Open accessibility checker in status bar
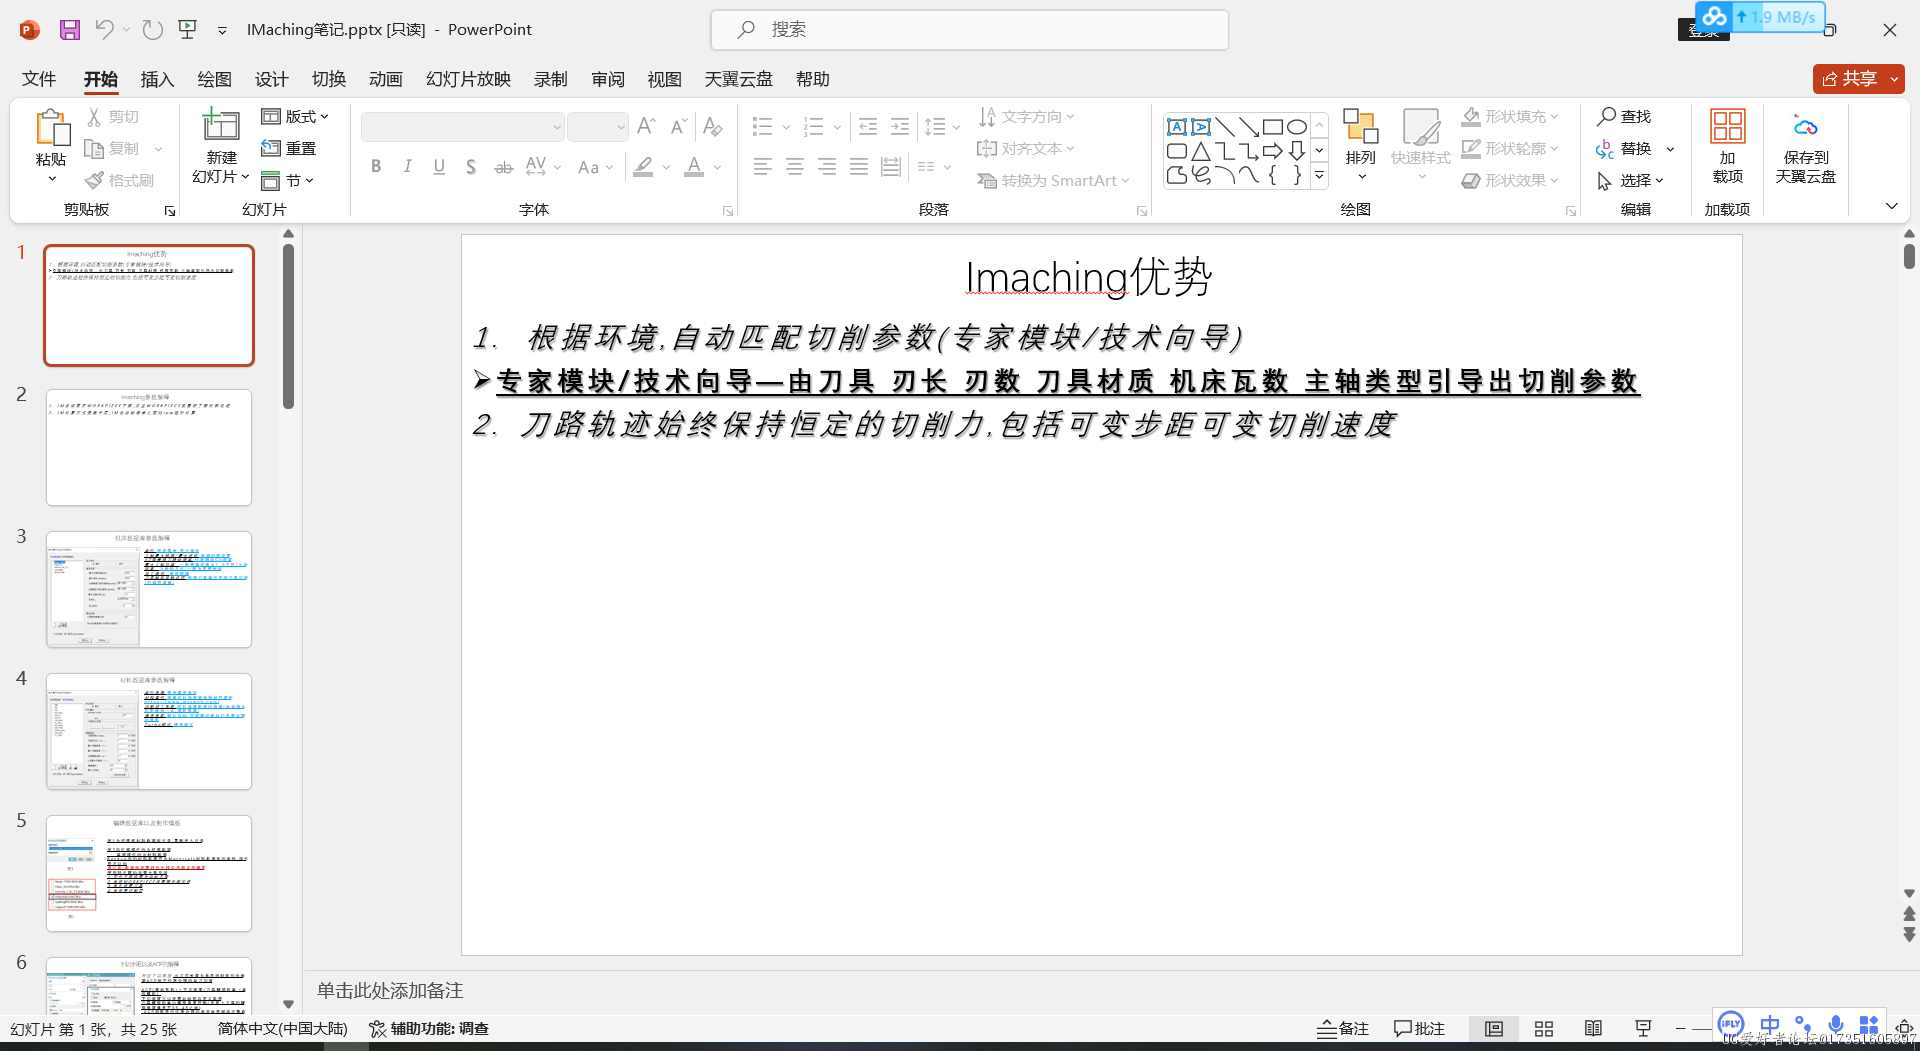Image resolution: width=1920 pixels, height=1051 pixels. click(x=429, y=1029)
